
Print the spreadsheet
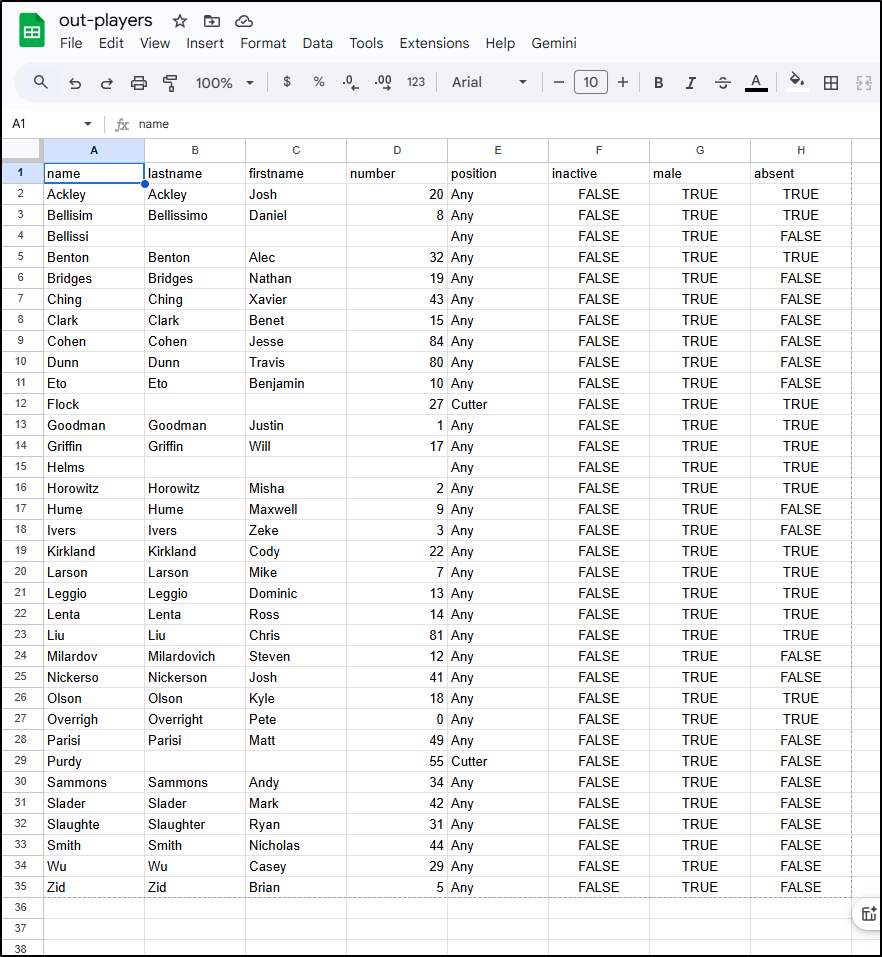click(x=139, y=83)
